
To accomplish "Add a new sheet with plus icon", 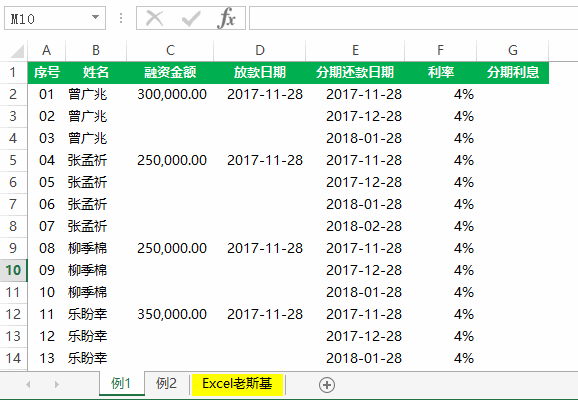I will pos(327,385).
